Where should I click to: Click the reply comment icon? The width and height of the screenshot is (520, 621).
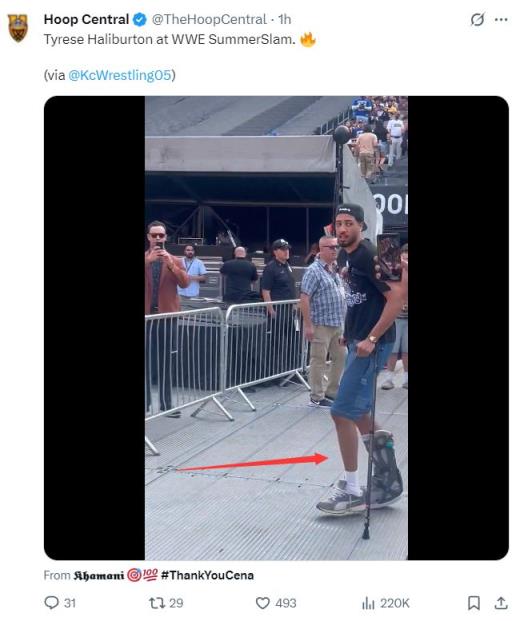pyautogui.click(x=51, y=602)
